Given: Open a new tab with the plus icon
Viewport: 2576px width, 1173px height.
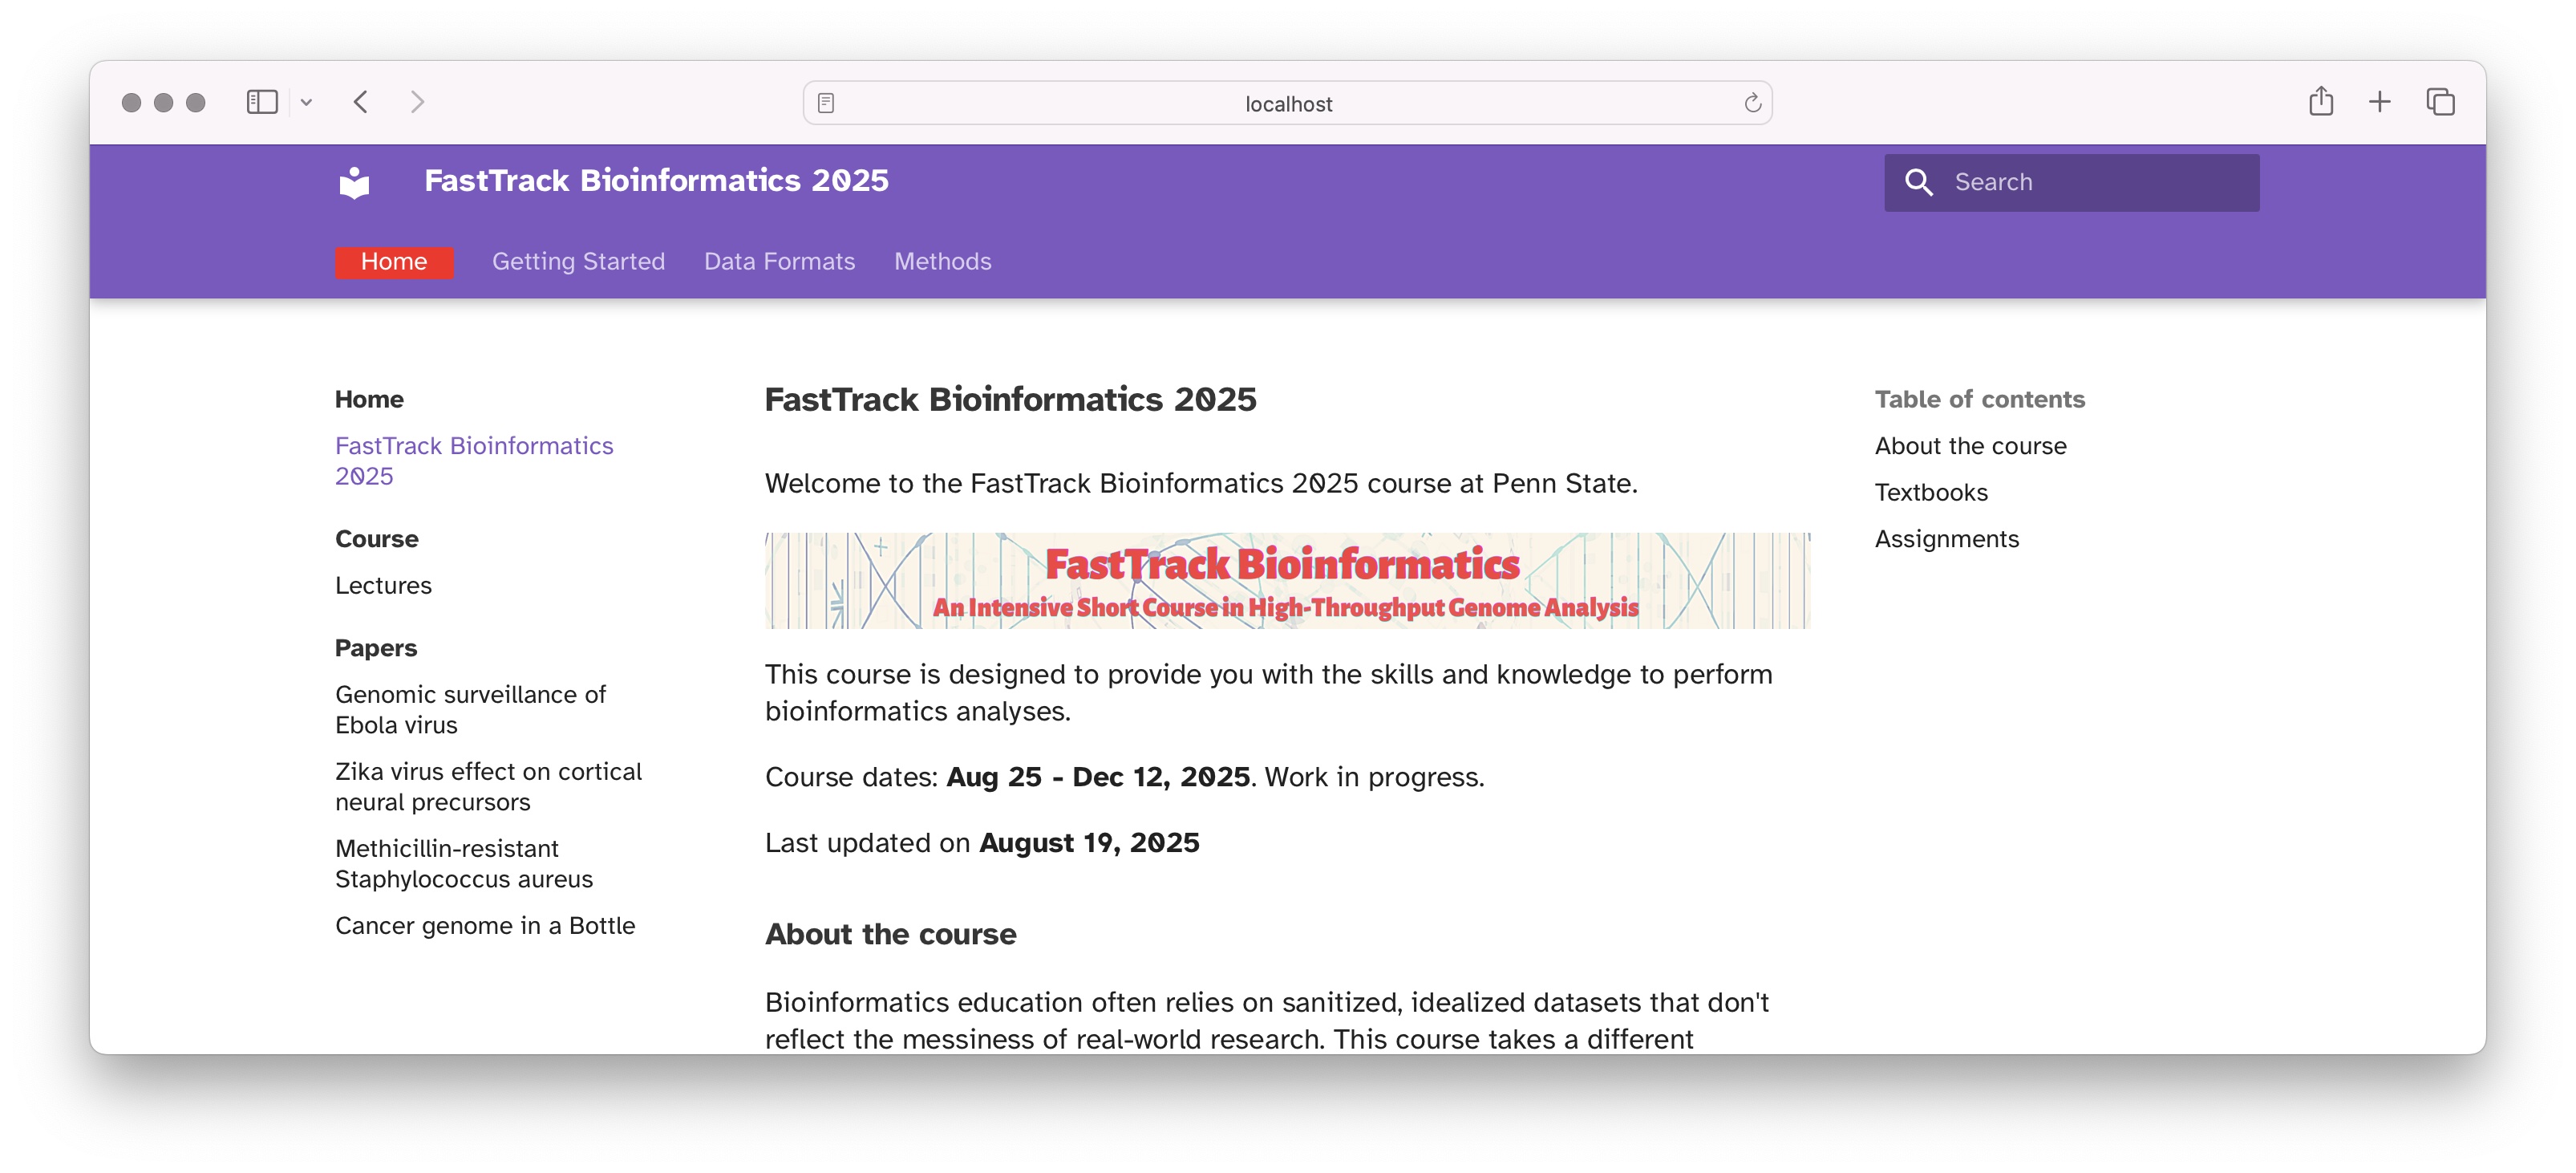Looking at the screenshot, I should coord(2379,102).
